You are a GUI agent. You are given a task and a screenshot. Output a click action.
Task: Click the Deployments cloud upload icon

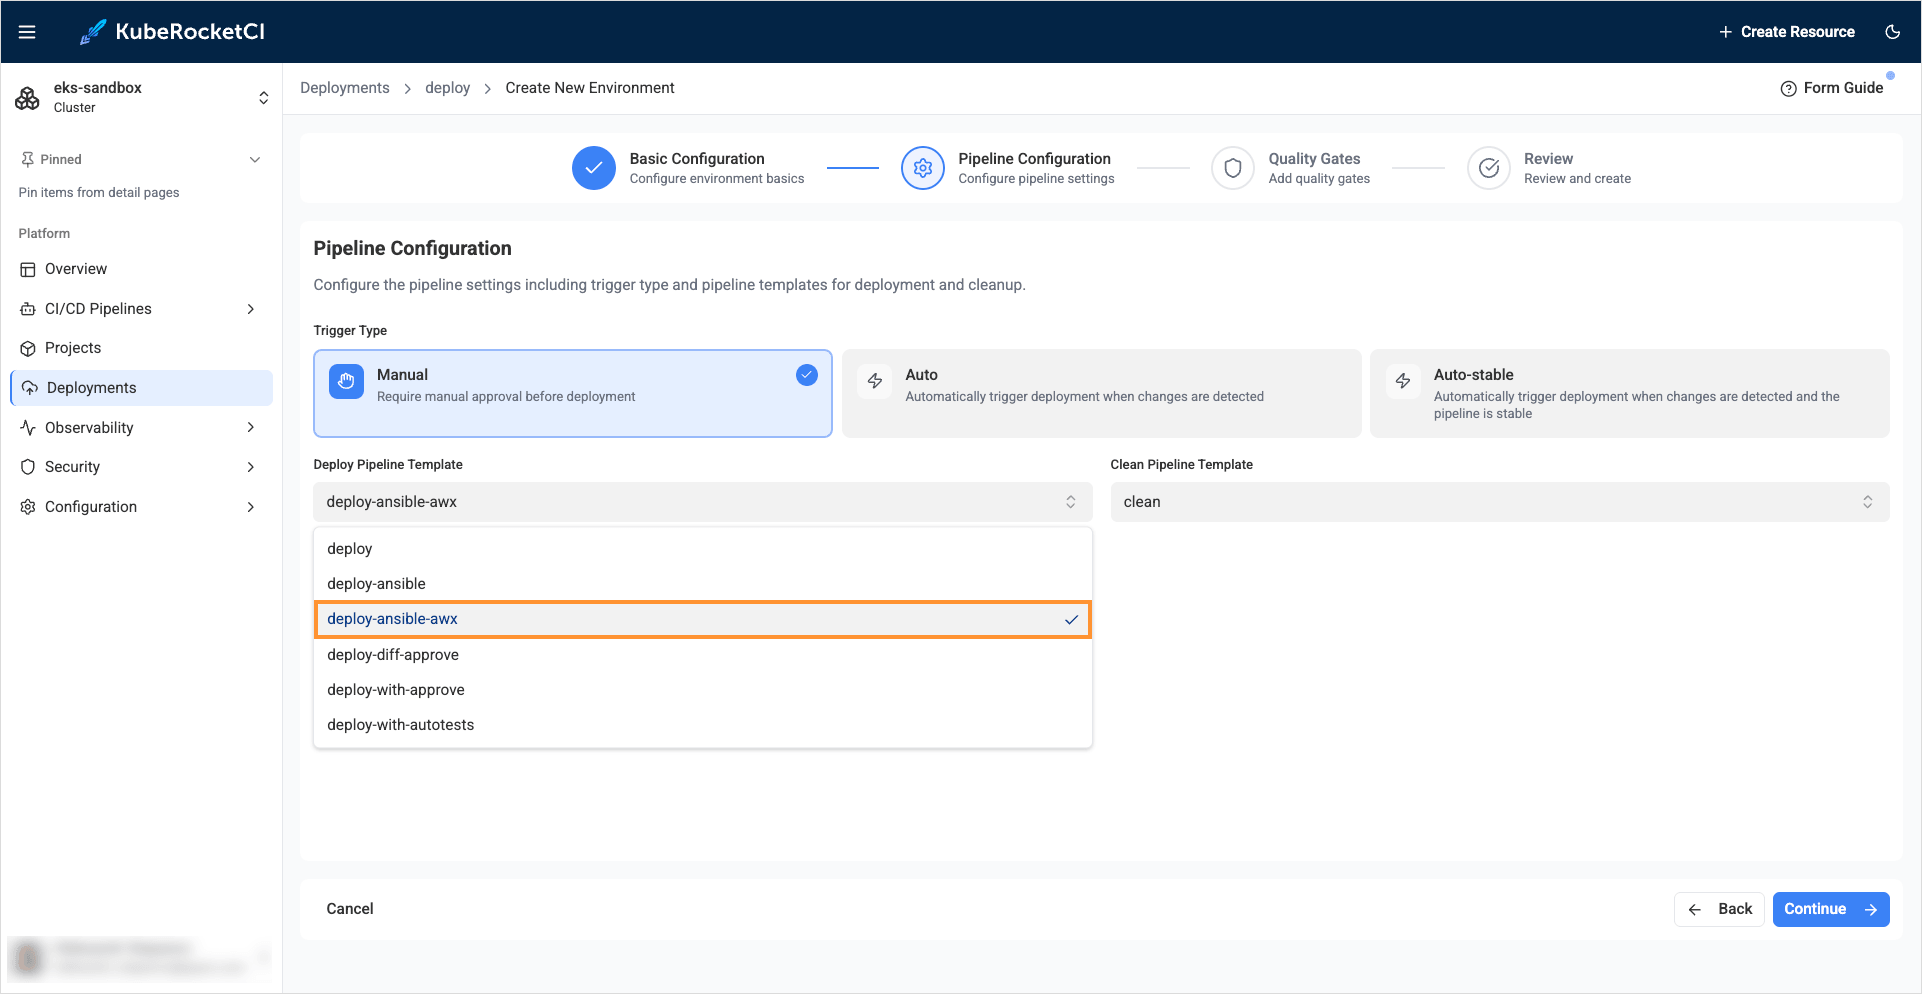(30, 388)
